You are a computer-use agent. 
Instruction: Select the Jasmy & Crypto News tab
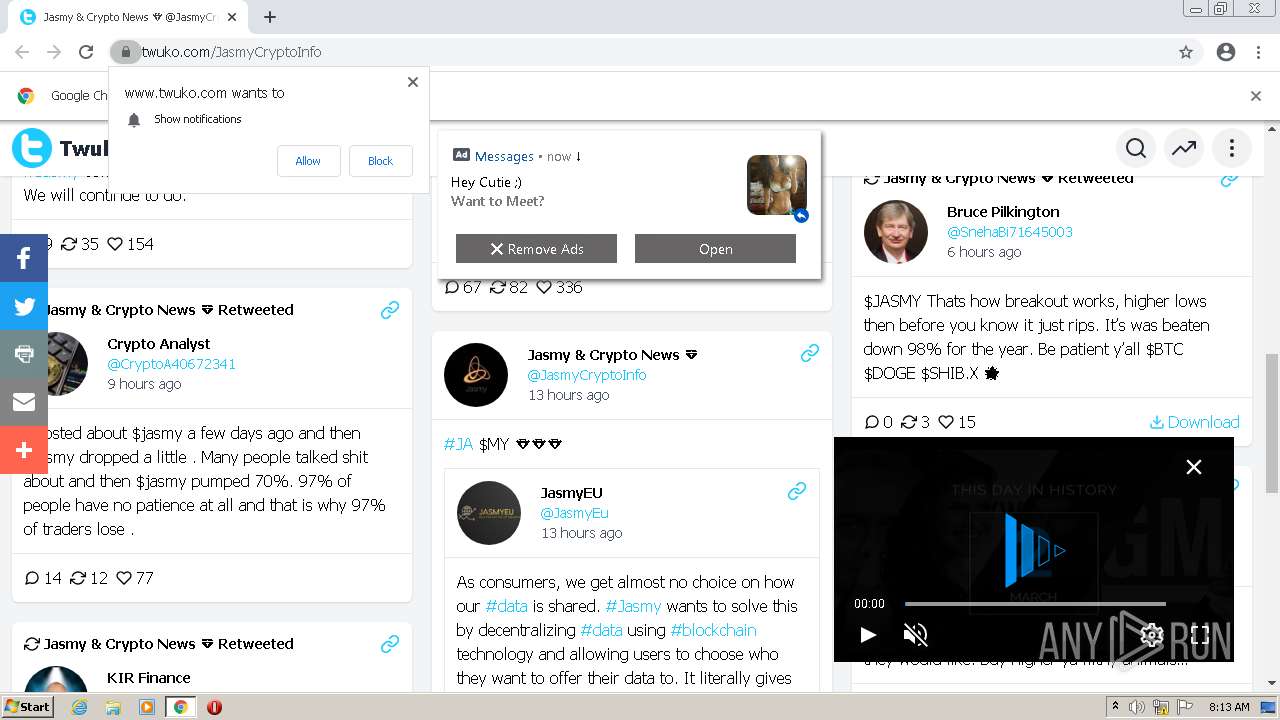coord(128,17)
